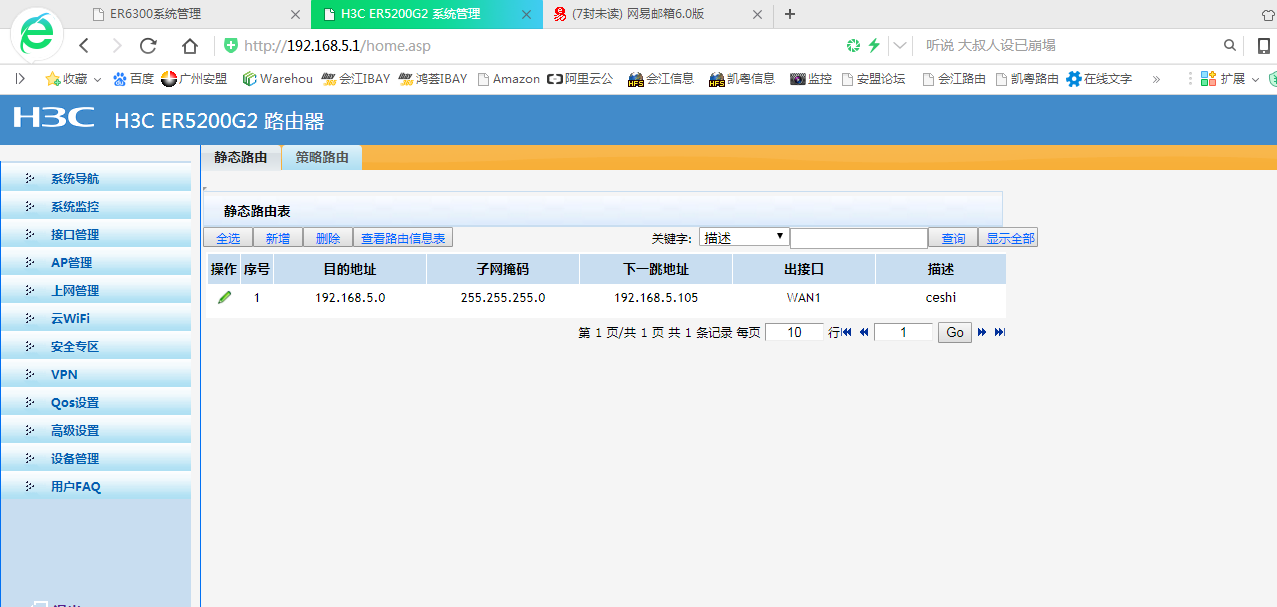Open the 扩展 extensions menu

[1229, 78]
